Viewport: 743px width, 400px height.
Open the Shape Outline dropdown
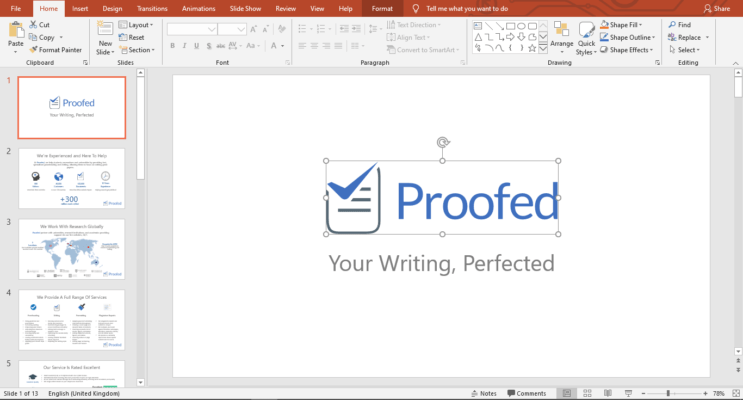(628, 37)
